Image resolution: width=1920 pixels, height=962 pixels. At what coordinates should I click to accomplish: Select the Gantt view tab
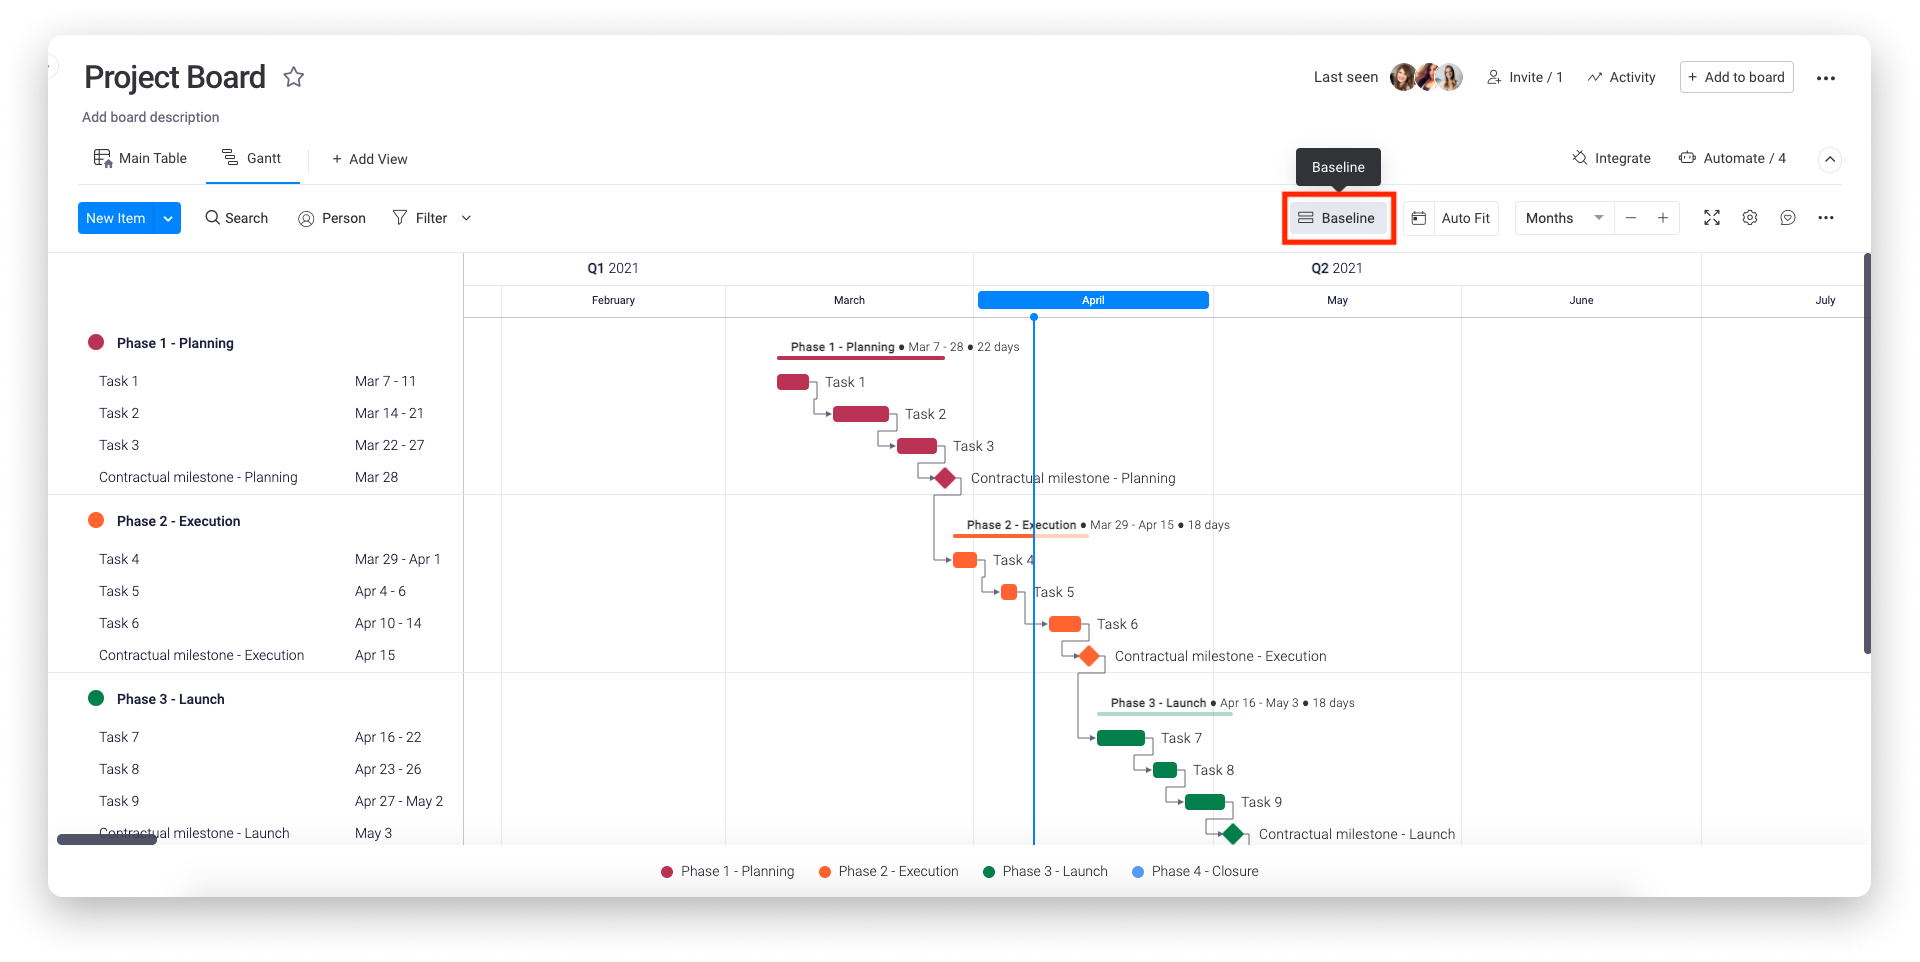click(x=252, y=158)
